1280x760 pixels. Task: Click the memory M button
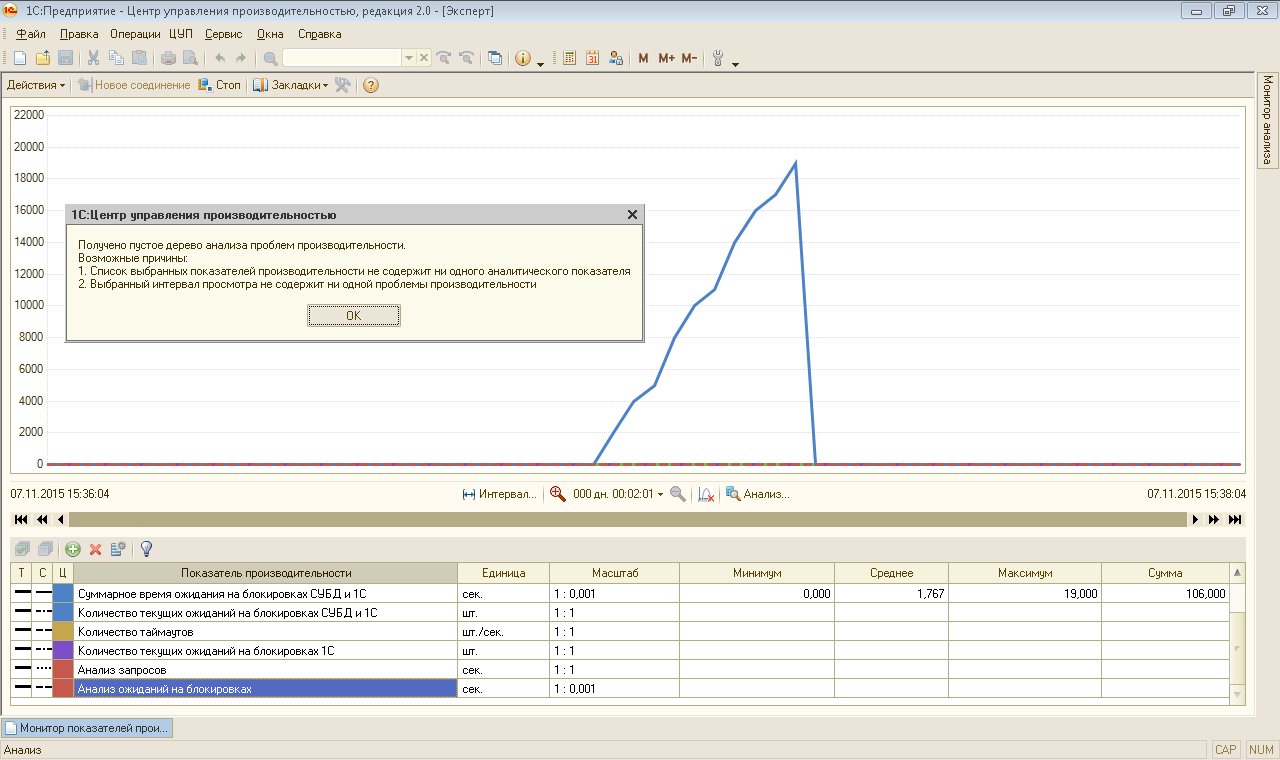click(643, 58)
